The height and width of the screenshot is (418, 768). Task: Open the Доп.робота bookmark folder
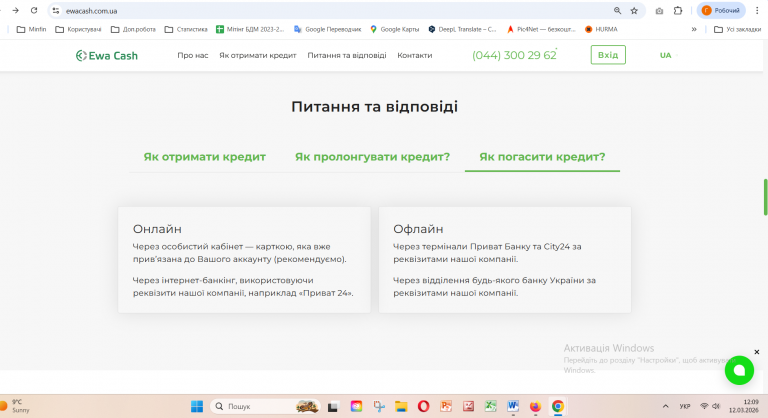pyautogui.click(x=133, y=29)
